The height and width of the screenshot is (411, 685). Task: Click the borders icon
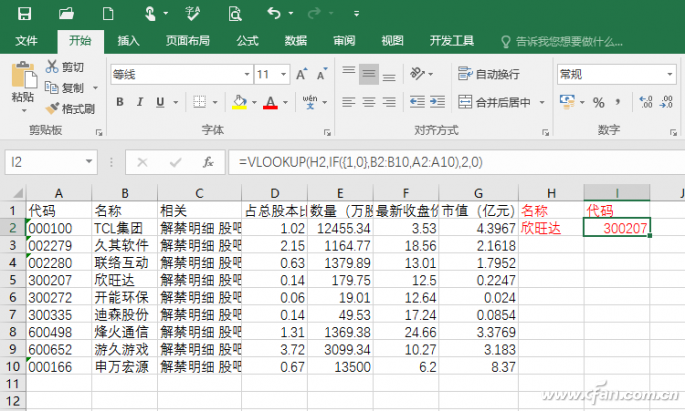[200, 102]
